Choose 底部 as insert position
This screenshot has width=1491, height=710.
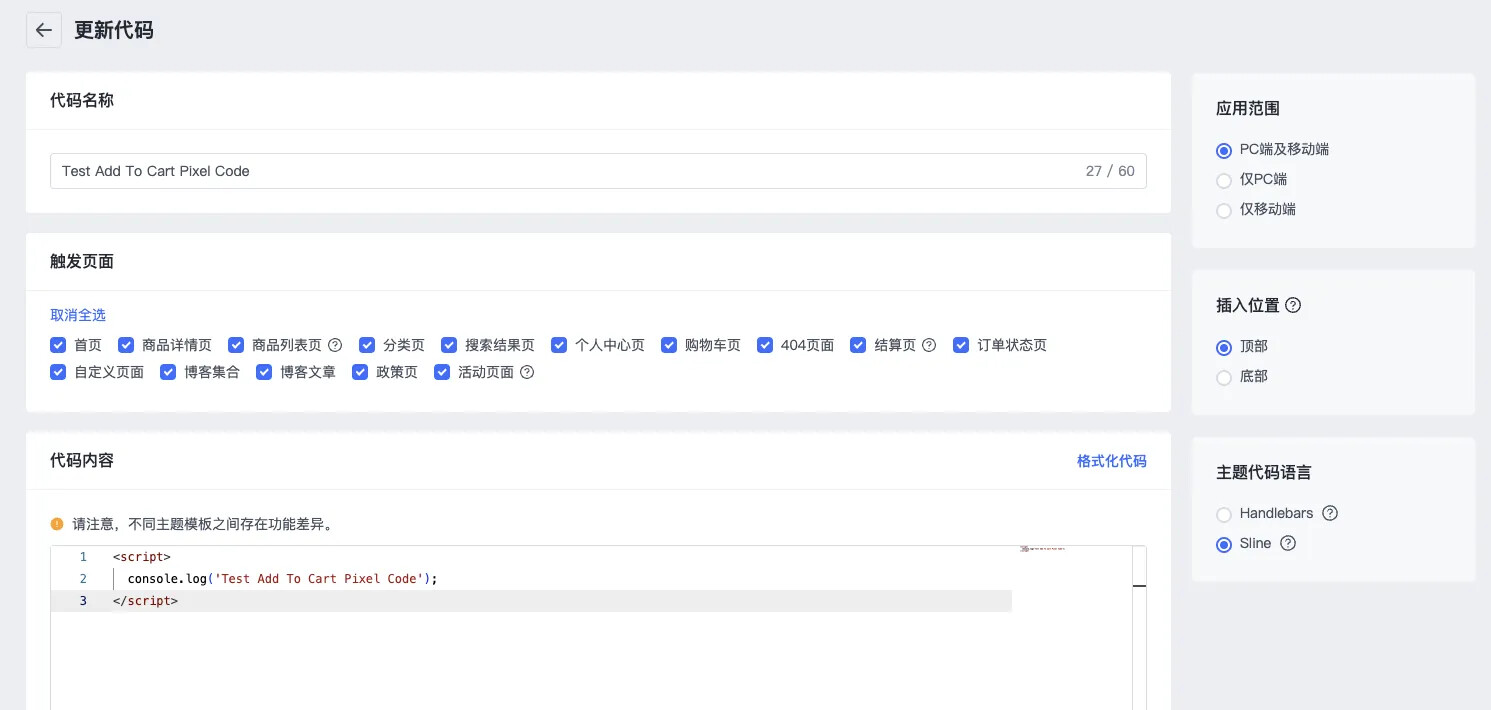pyautogui.click(x=1224, y=377)
